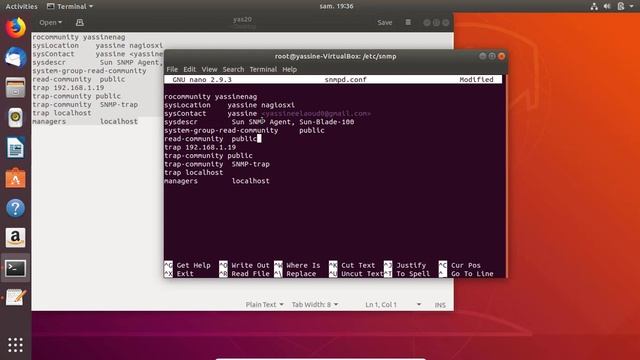Viewport: 640px width, 360px height.
Task: Open the Tab Width dropdown in gedit
Action: [x=314, y=304]
